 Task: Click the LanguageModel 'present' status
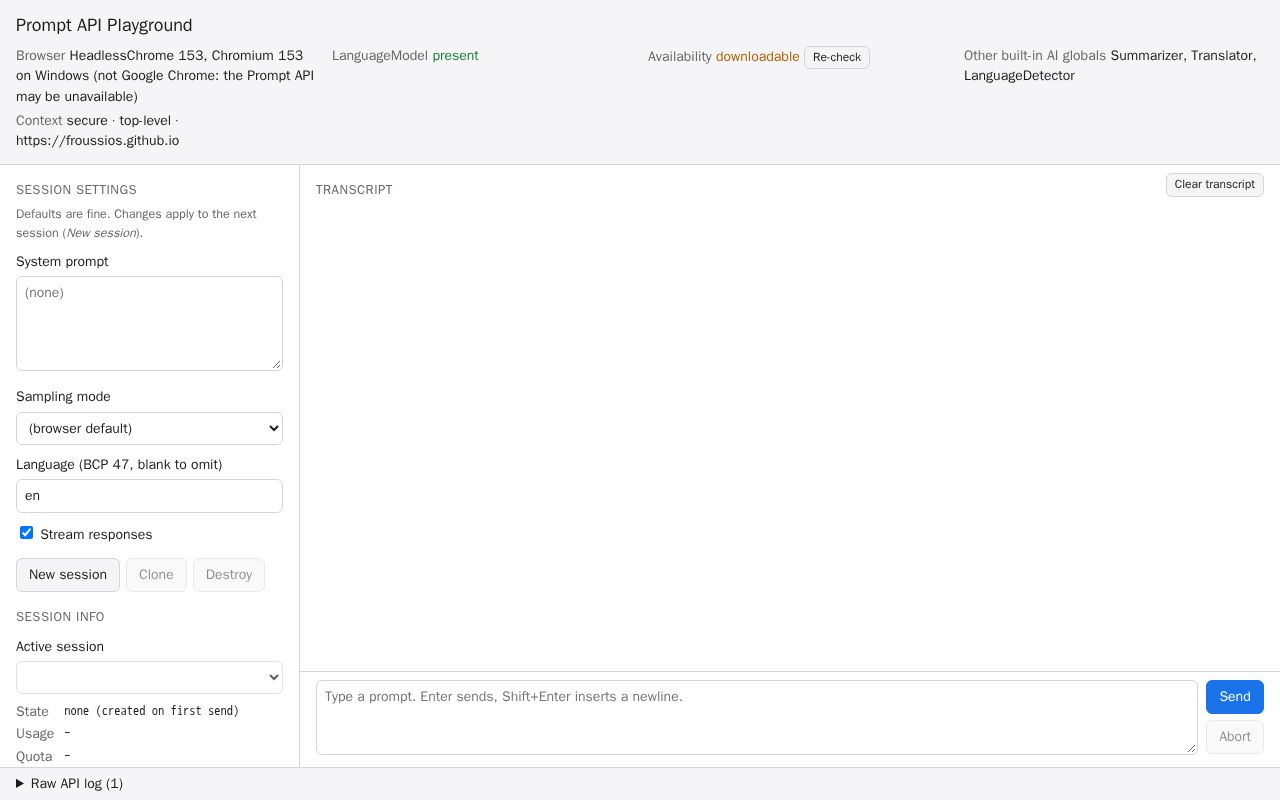[x=455, y=56]
